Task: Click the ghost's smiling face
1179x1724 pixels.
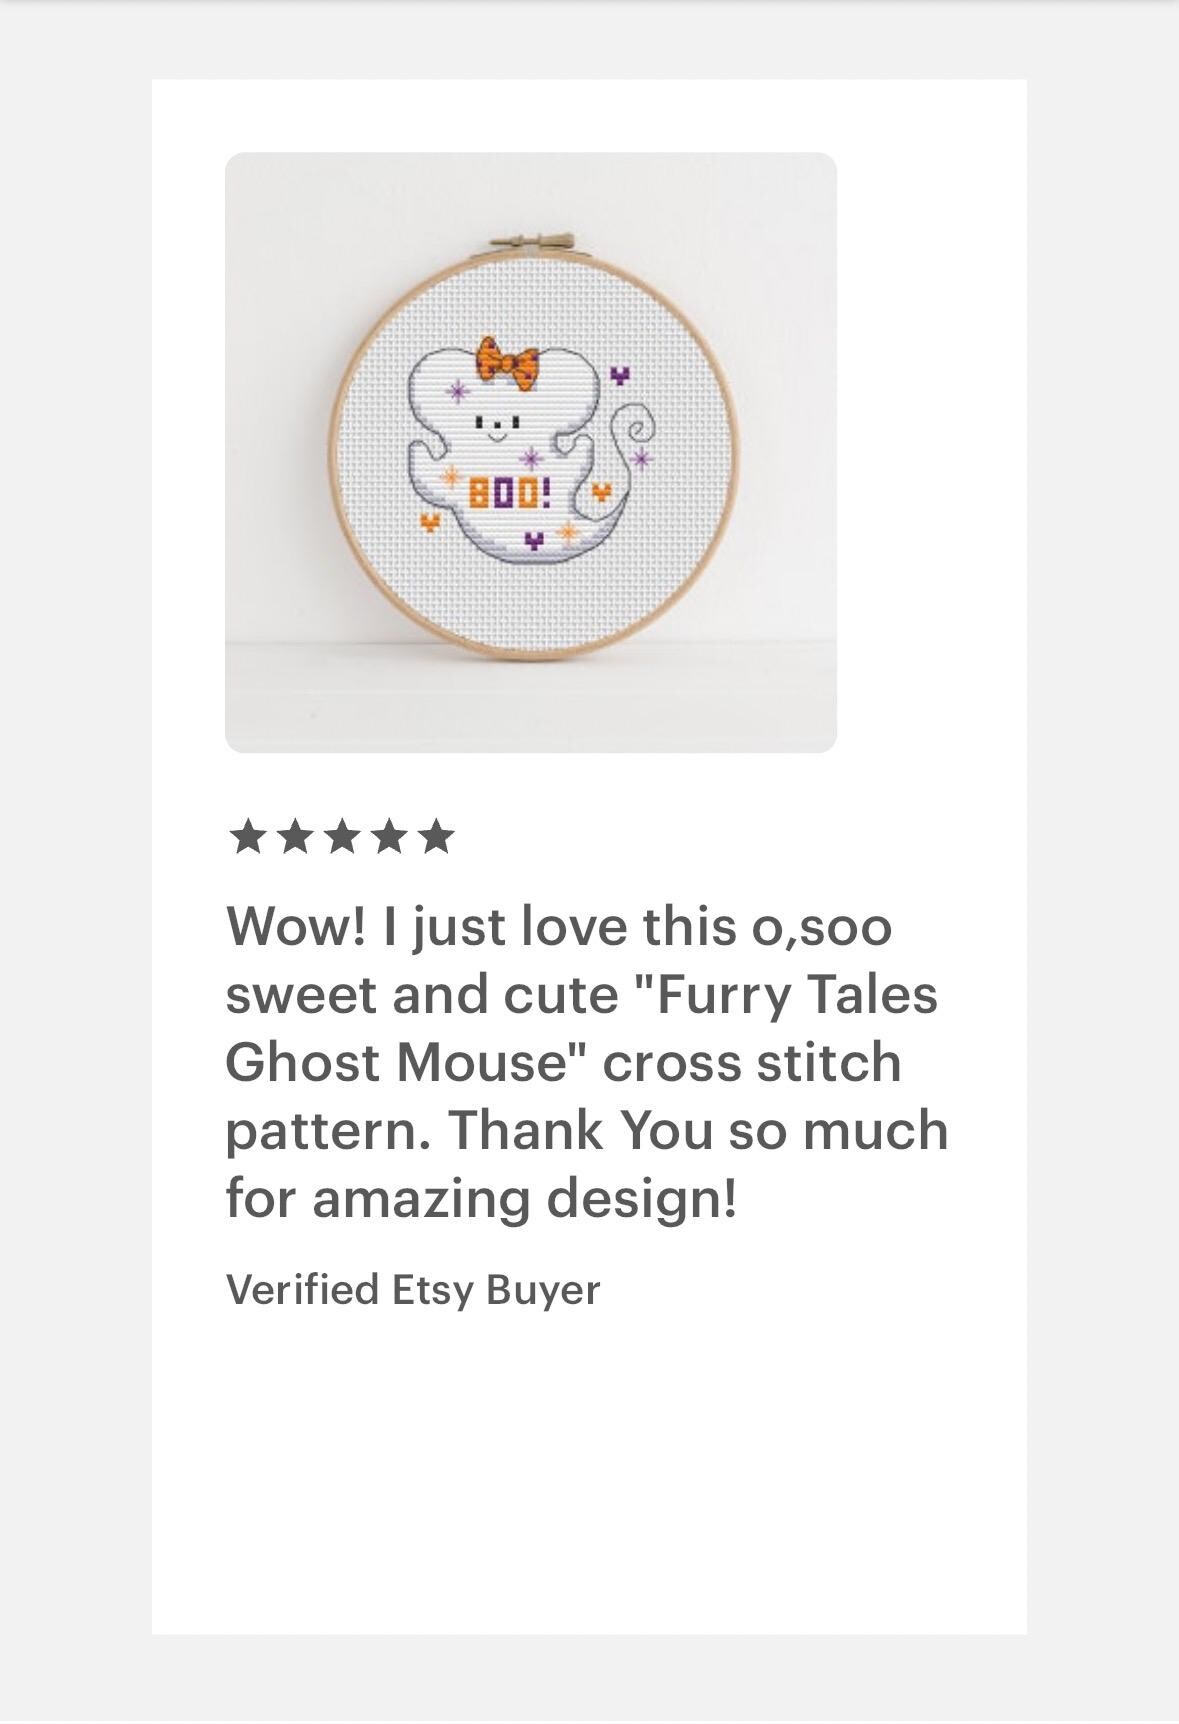Action: point(497,427)
